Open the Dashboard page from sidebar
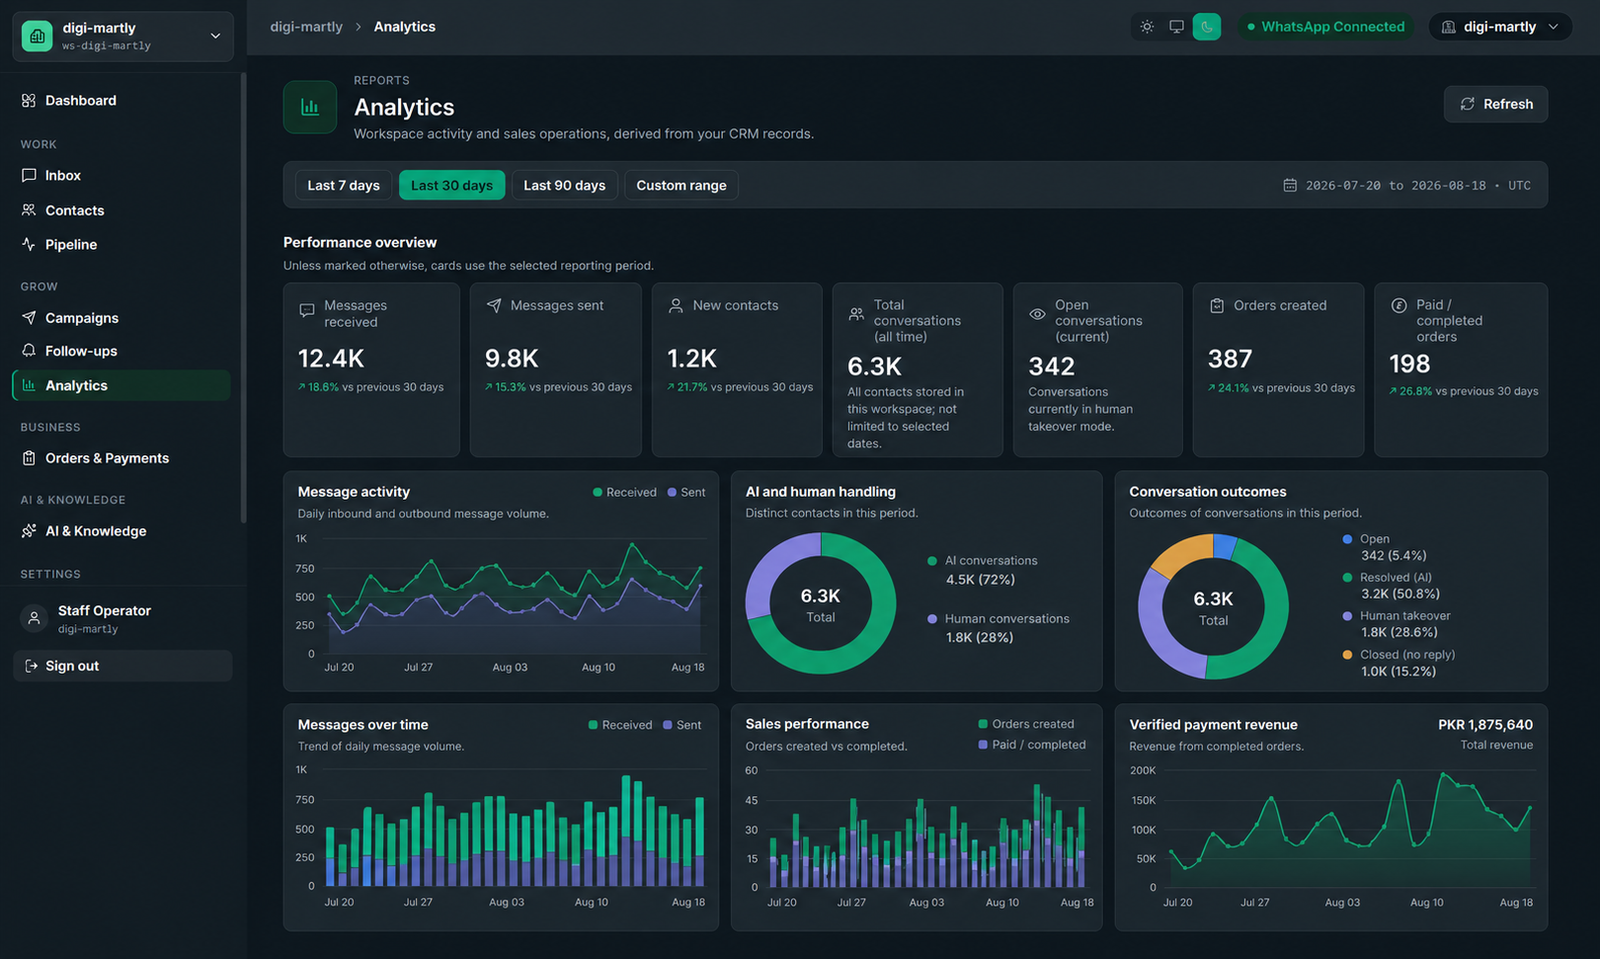This screenshot has height=959, width=1600. pos(122,101)
